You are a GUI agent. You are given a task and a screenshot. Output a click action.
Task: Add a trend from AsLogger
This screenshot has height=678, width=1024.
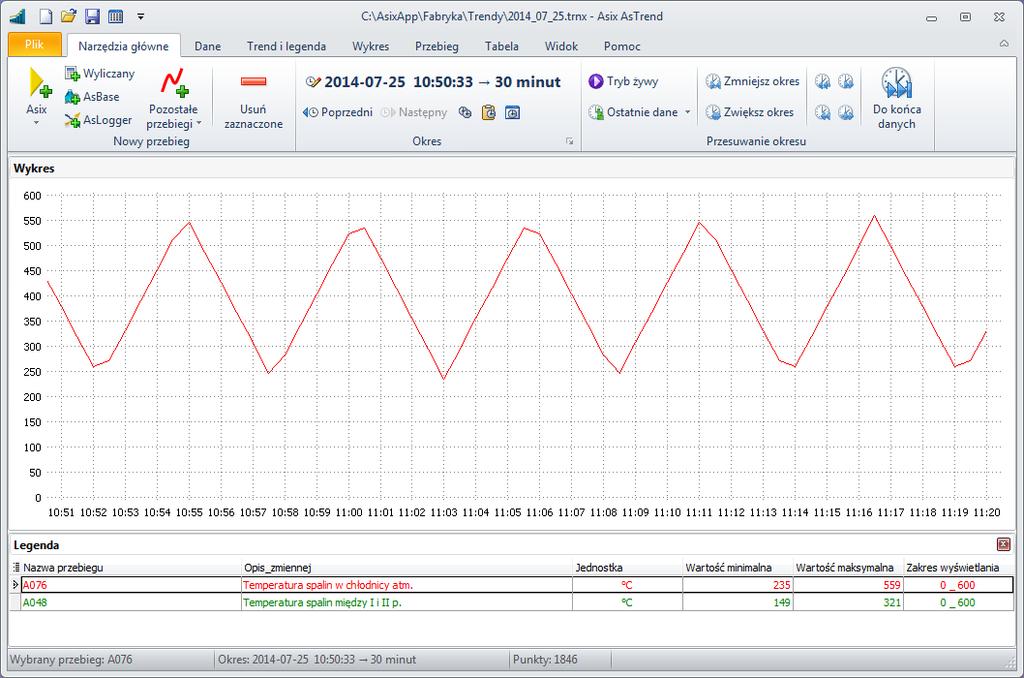[x=99, y=120]
